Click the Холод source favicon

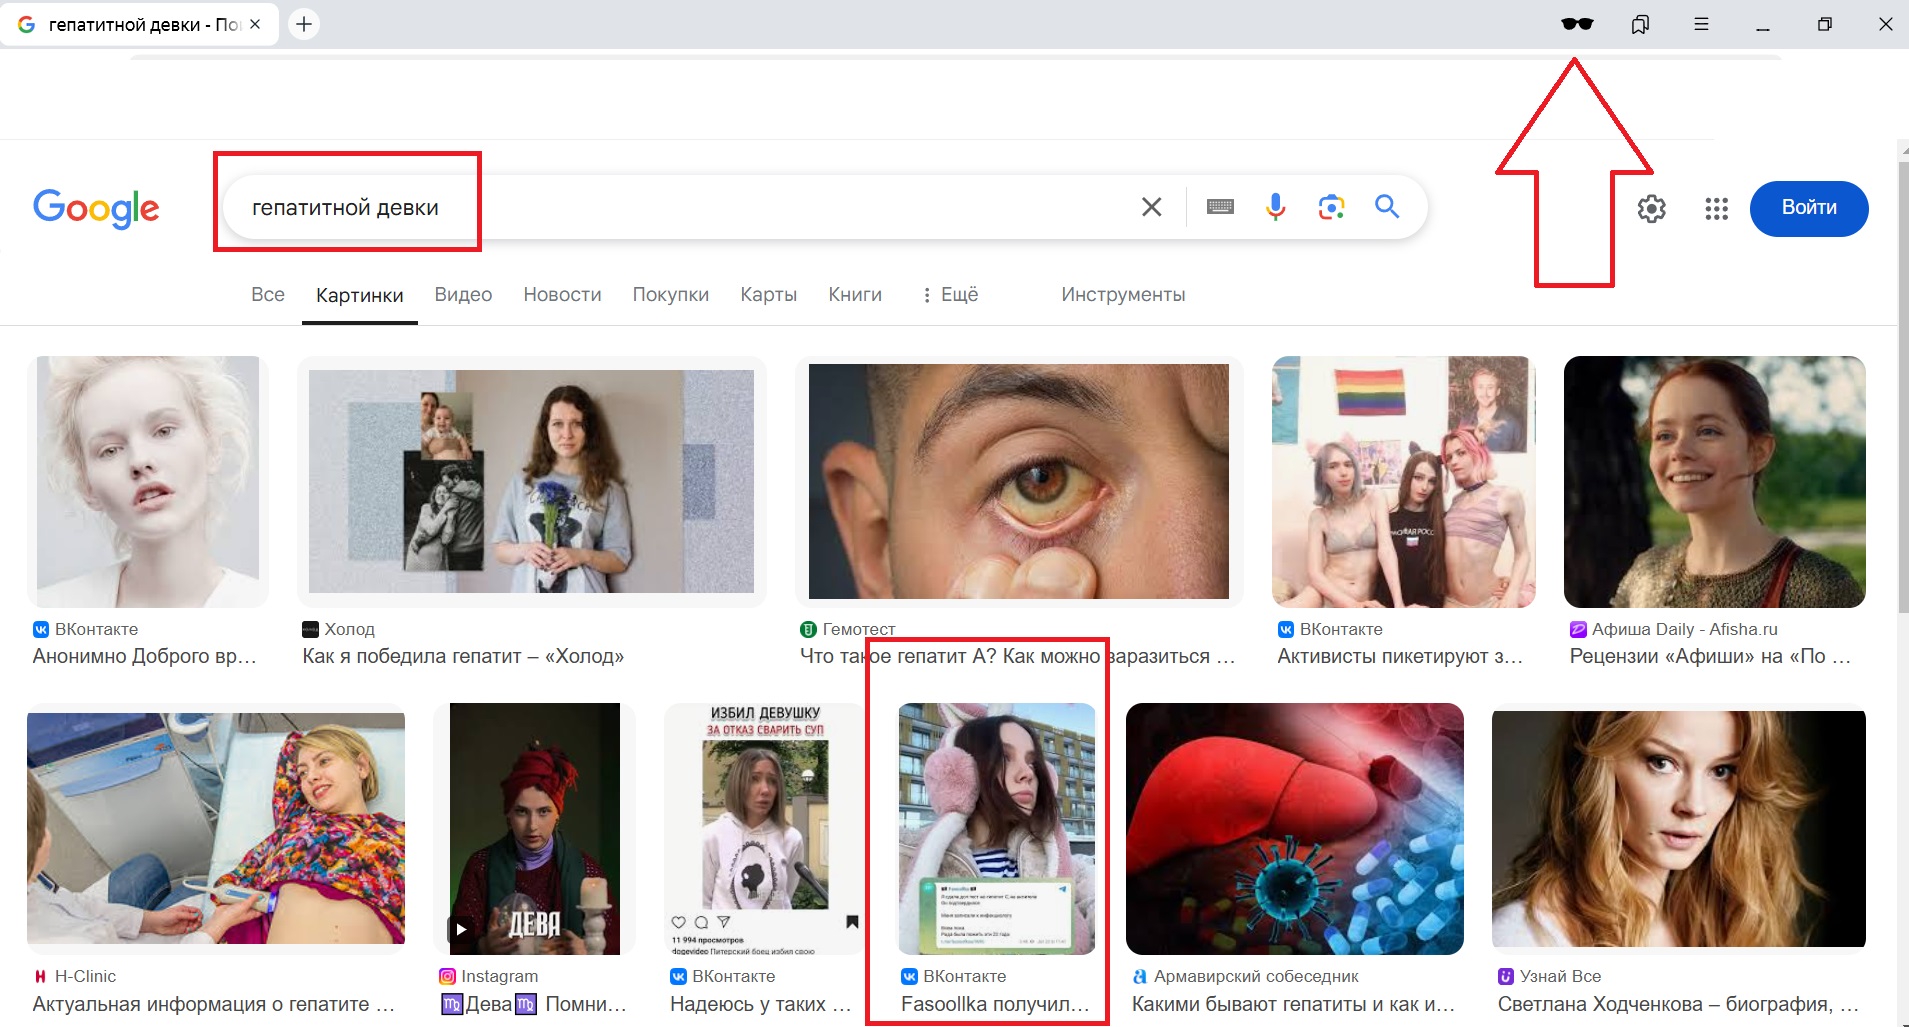tap(310, 629)
